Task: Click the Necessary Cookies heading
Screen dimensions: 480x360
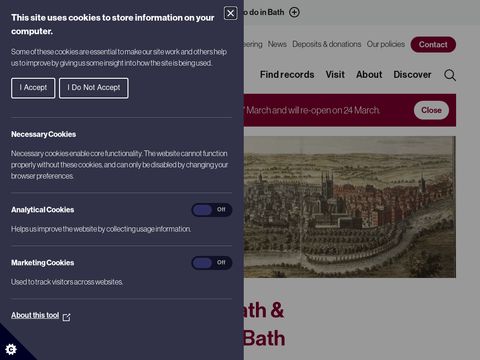Action: pyautogui.click(x=44, y=134)
